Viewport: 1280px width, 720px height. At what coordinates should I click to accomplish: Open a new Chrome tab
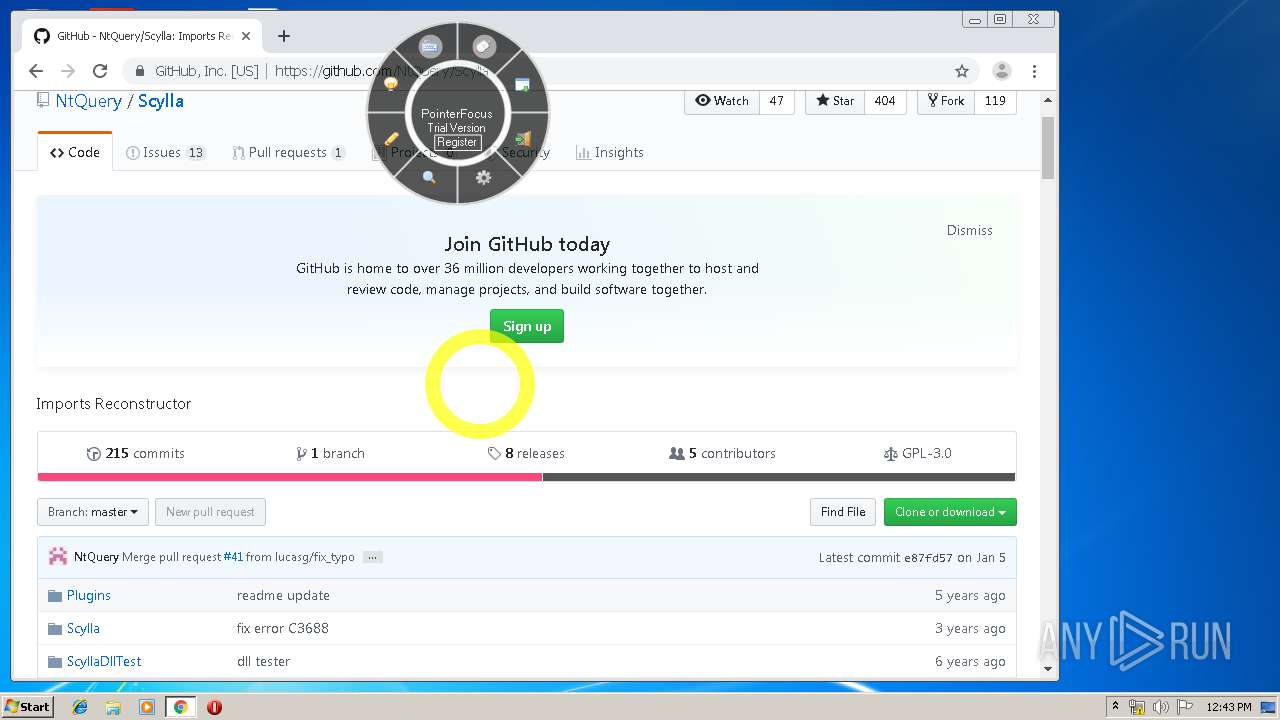284,36
